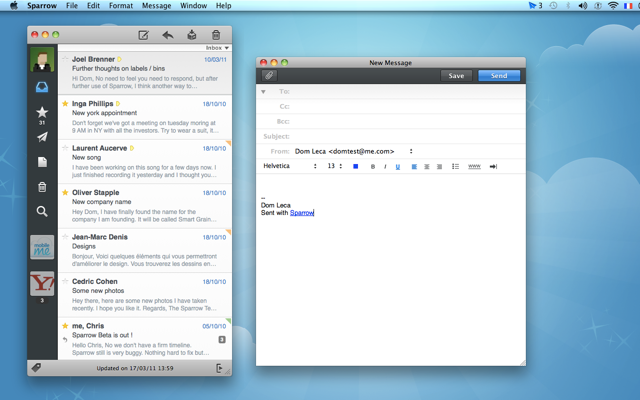
Task: Collapse the recipient fields triangle
Action: click(263, 92)
